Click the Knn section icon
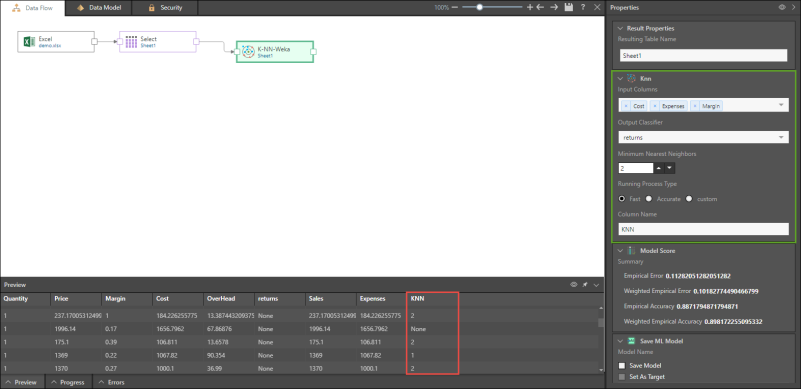This screenshot has width=801, height=389. (631, 79)
